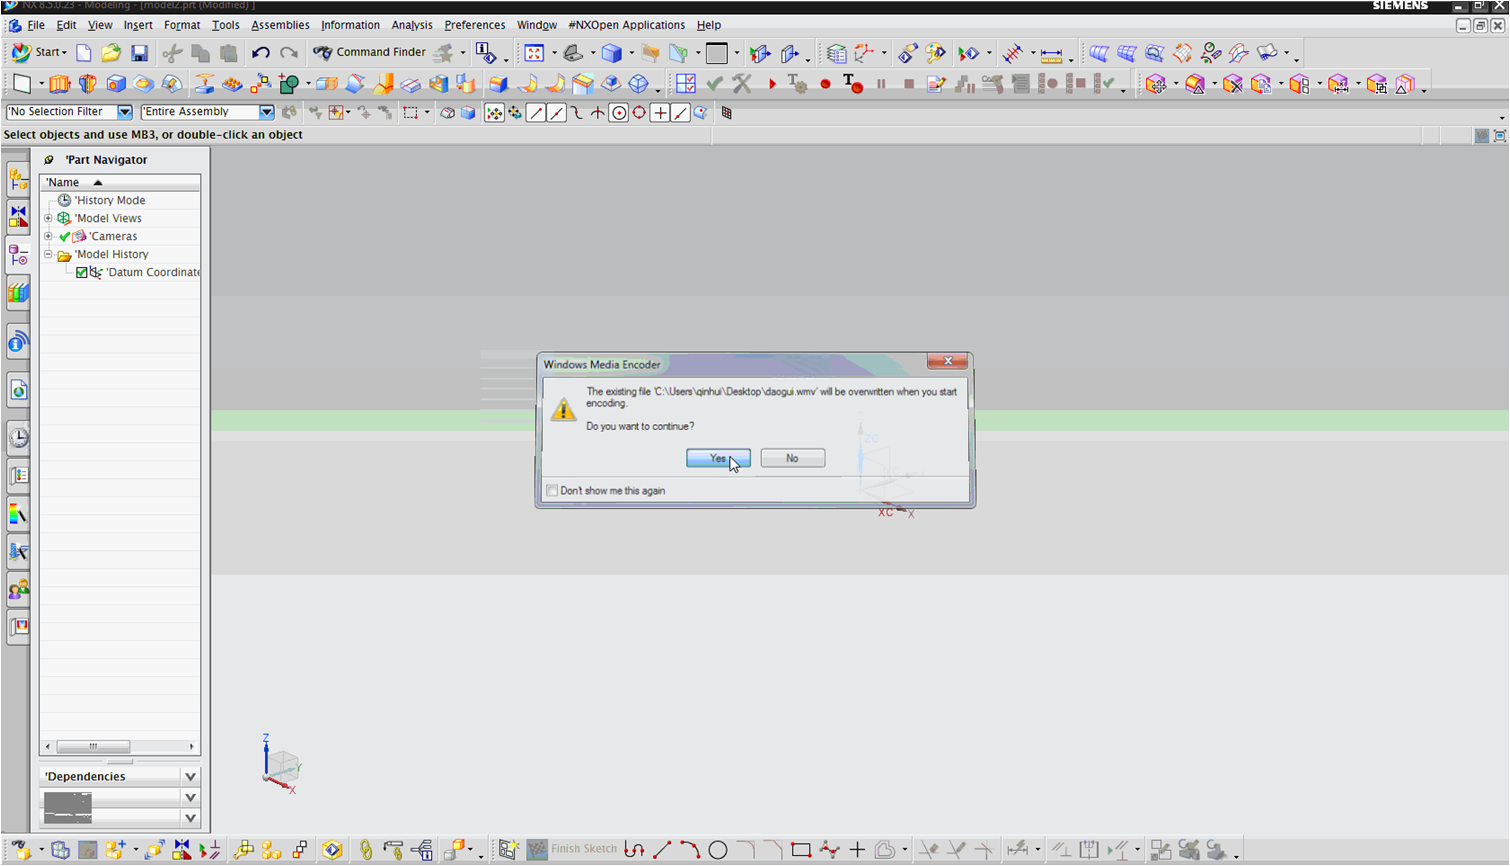Expand the Dependencies panel
The height and width of the screenshot is (866, 1510).
pos(190,777)
